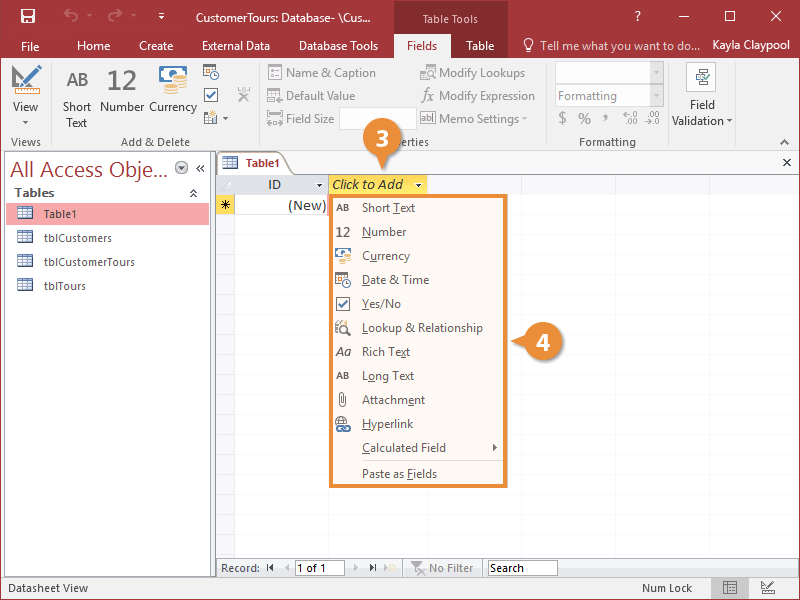Click the Yes/No checkbox button in ribbon
Viewport: 800px width, 600px height.
(211, 95)
